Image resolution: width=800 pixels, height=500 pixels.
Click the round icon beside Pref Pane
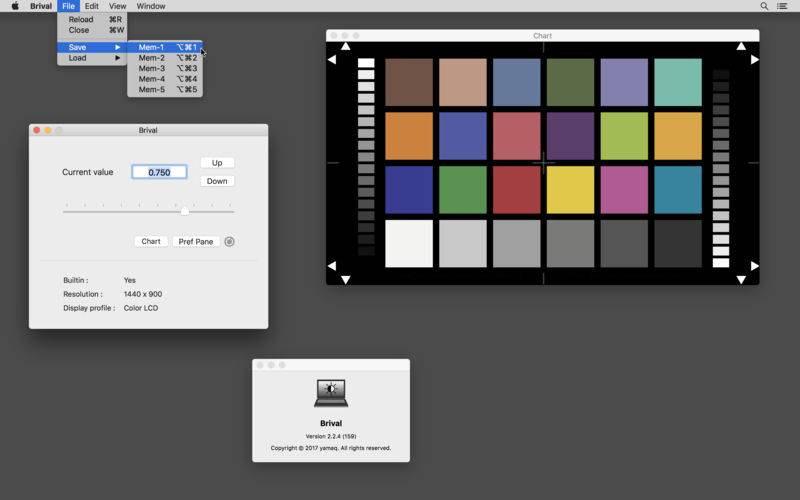230,241
